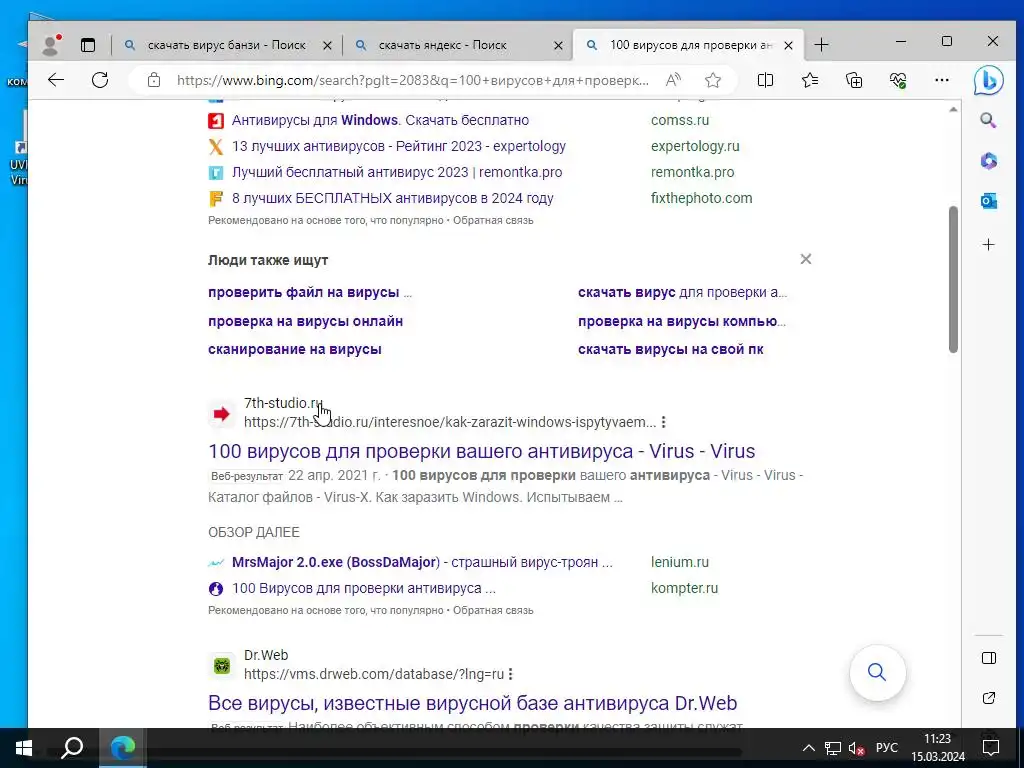Search 'проверка на вирусы онлайн' suggestion
Image resolution: width=1024 pixels, height=768 pixels.
click(306, 321)
